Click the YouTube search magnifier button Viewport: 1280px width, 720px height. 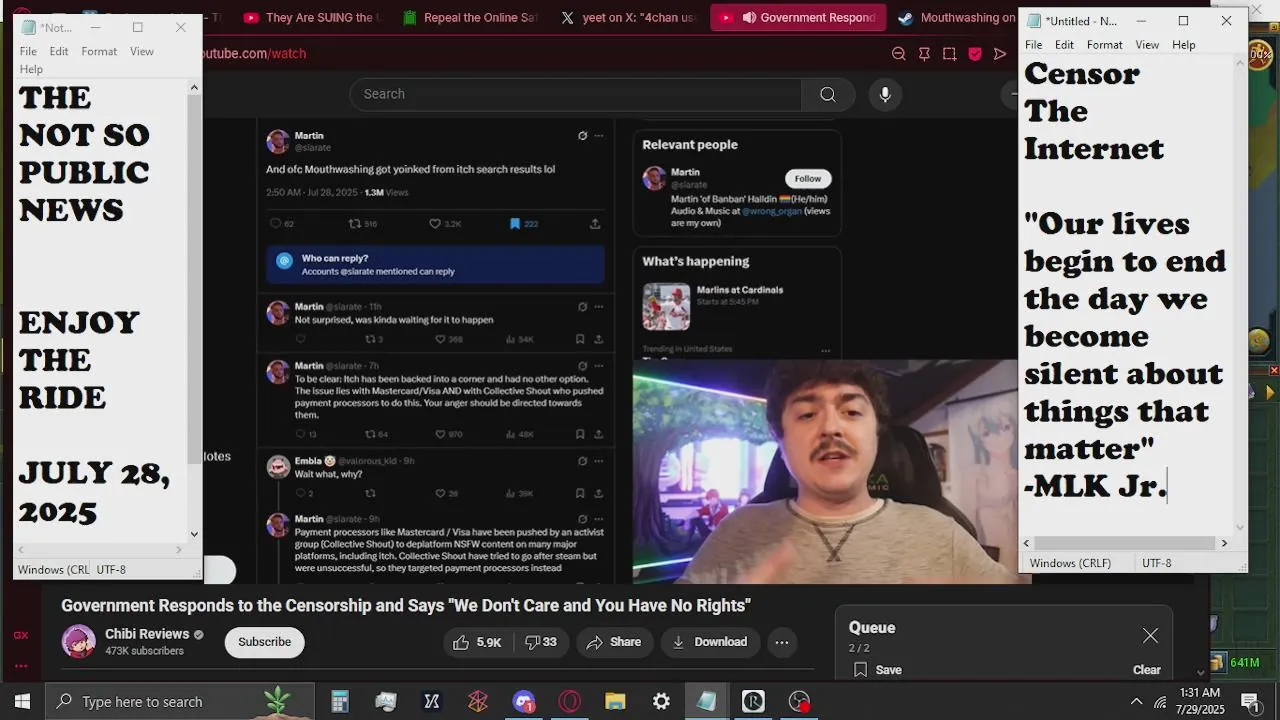828,94
